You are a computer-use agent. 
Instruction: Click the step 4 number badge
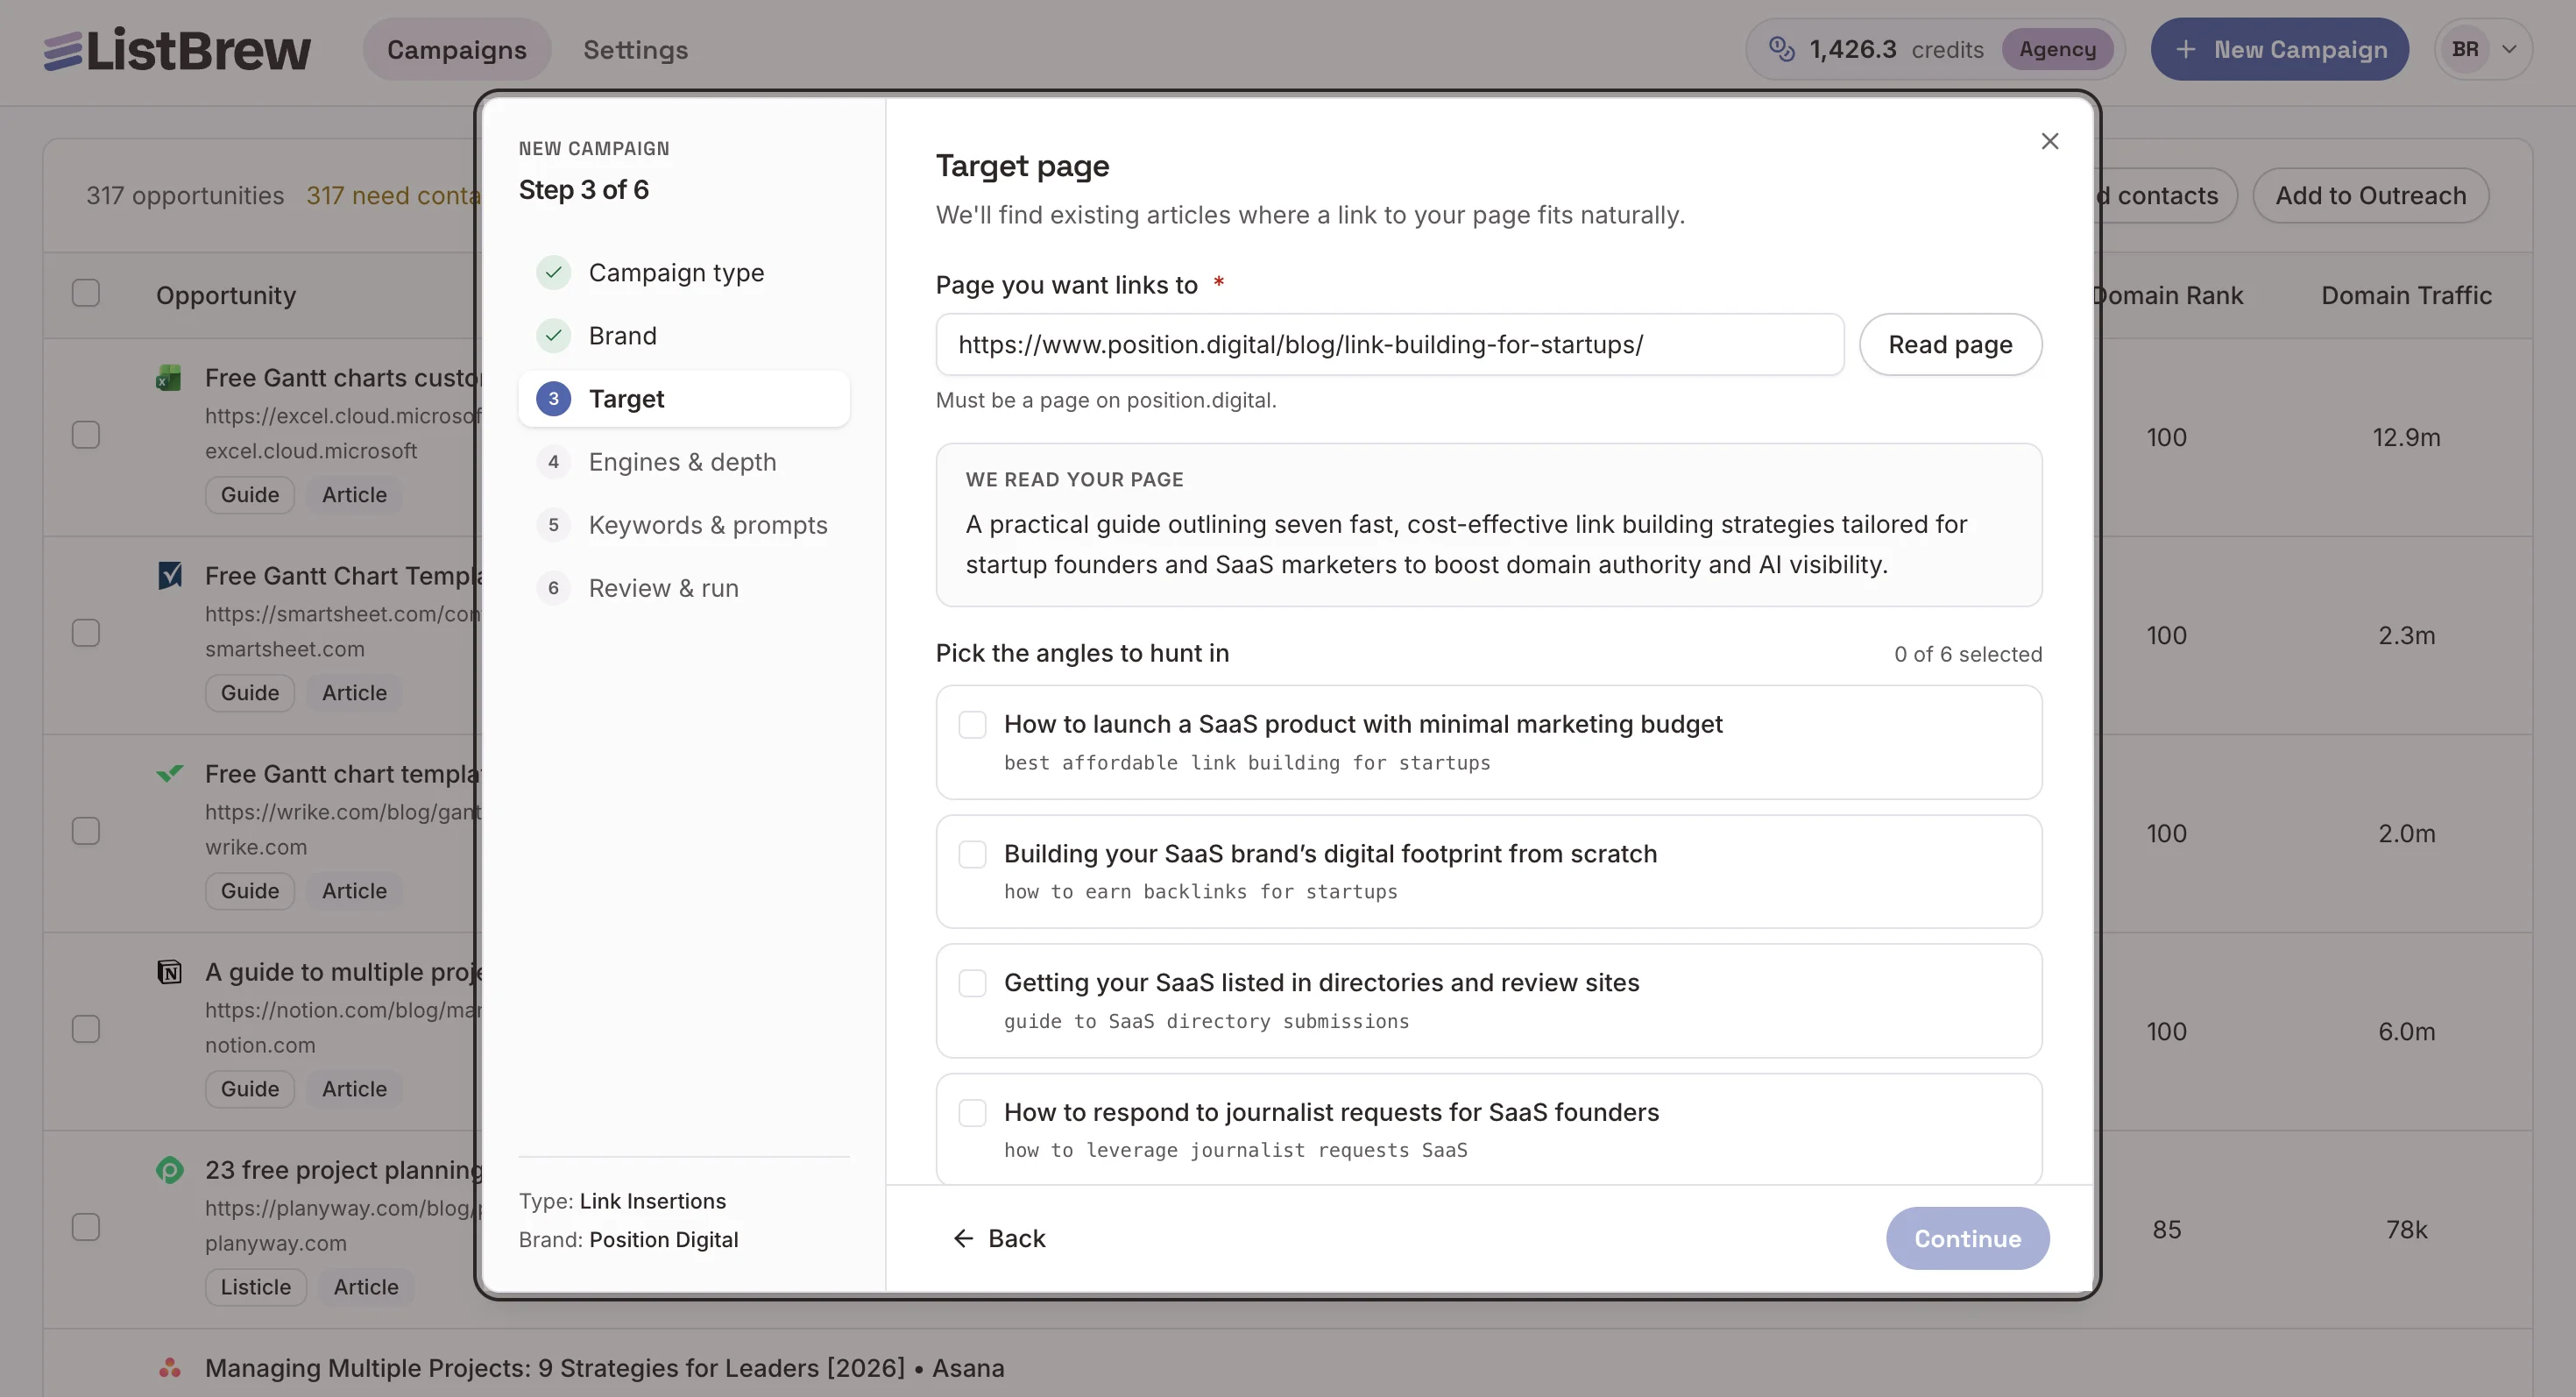553,461
